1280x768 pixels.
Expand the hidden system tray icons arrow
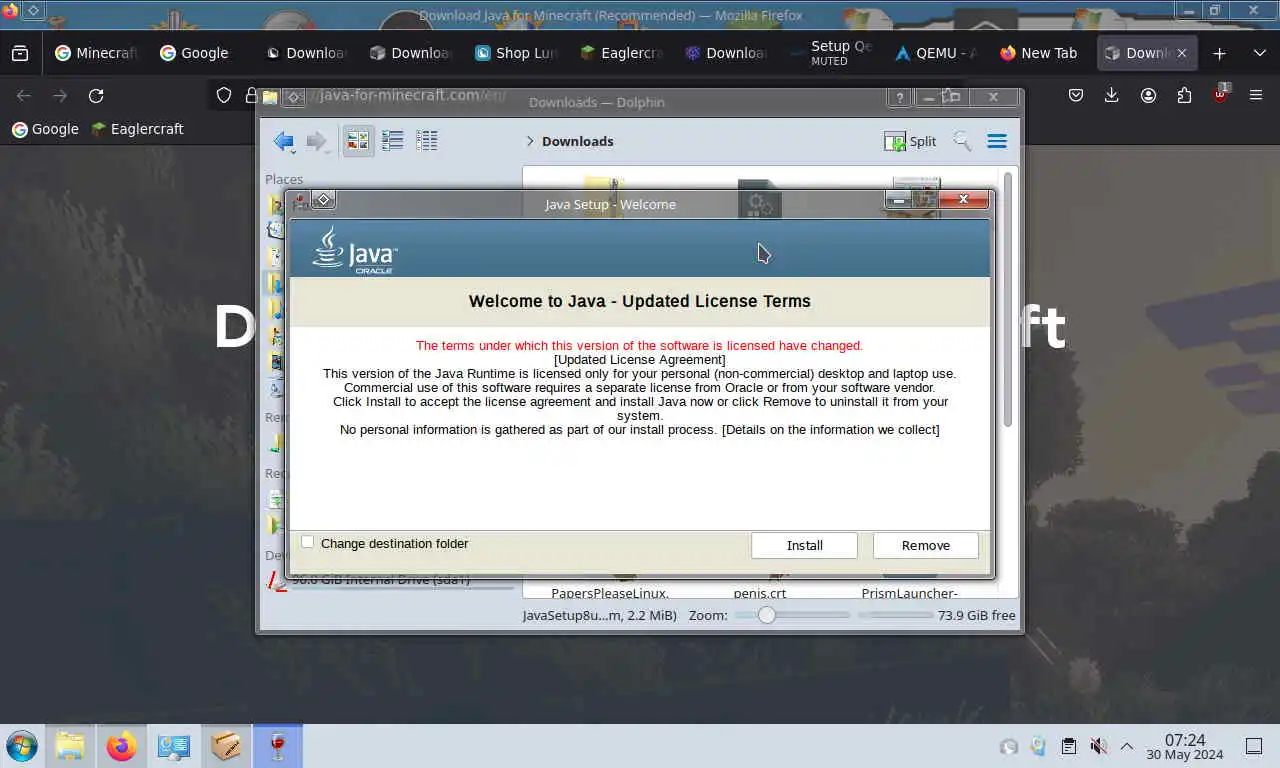(1127, 746)
